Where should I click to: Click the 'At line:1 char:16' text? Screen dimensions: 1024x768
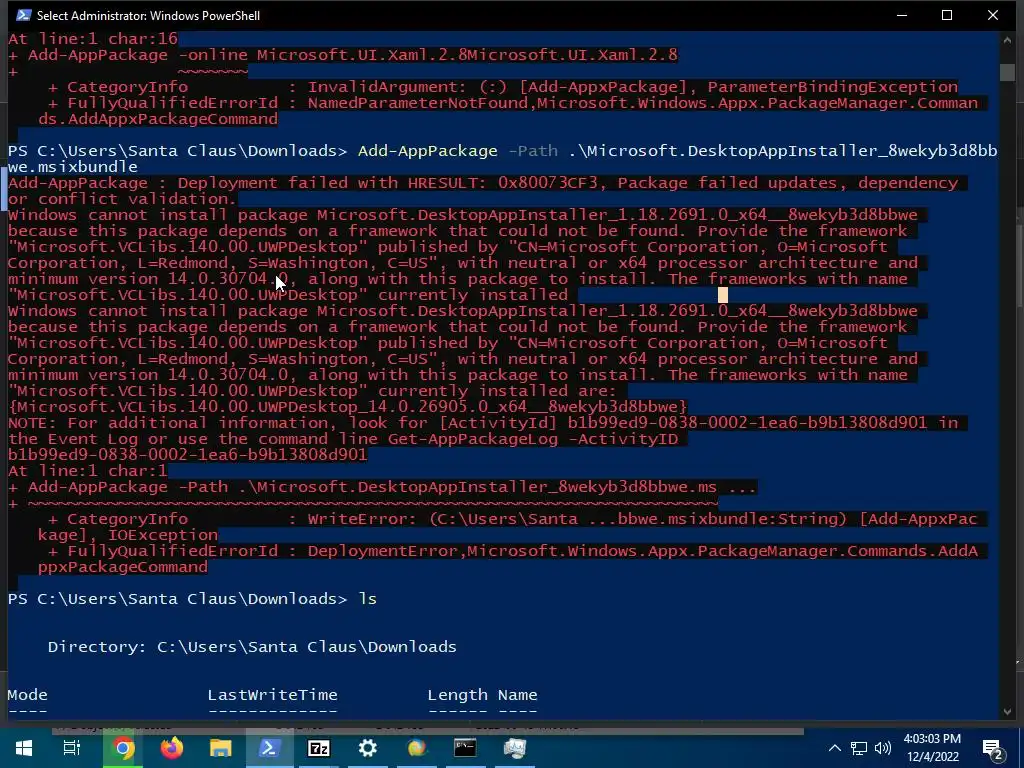point(93,39)
